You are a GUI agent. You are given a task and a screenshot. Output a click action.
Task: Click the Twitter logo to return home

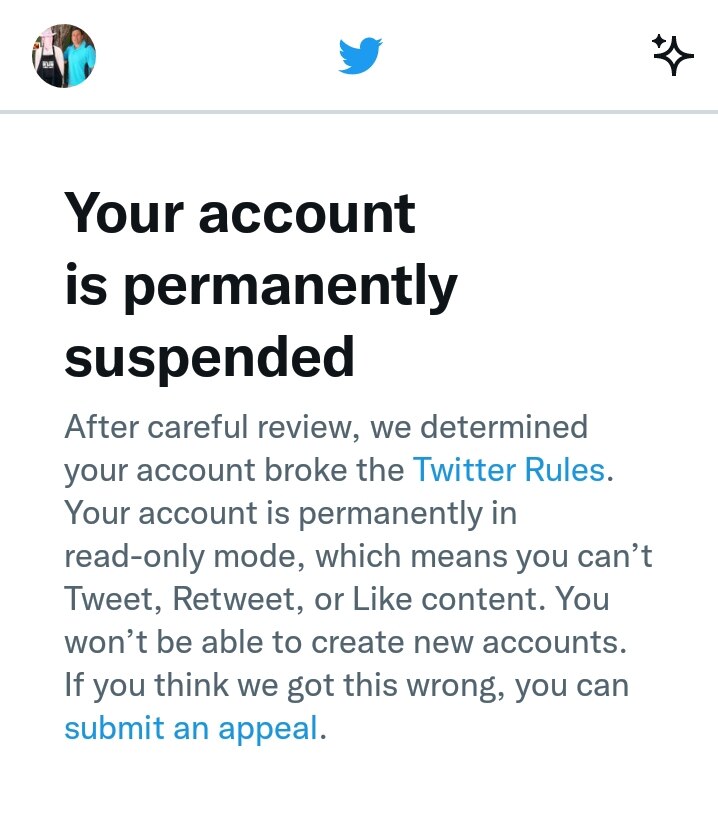coord(362,57)
